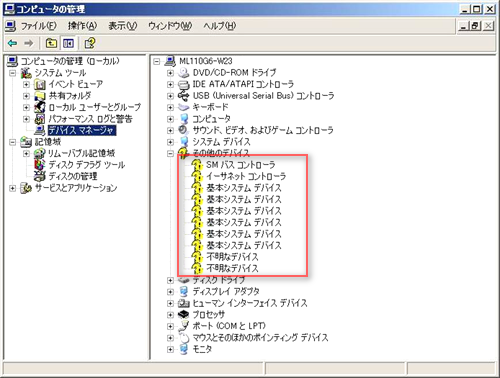Click the ポート (COM と LPT) icon
Viewport: 500px width, 378px height.
(x=184, y=326)
